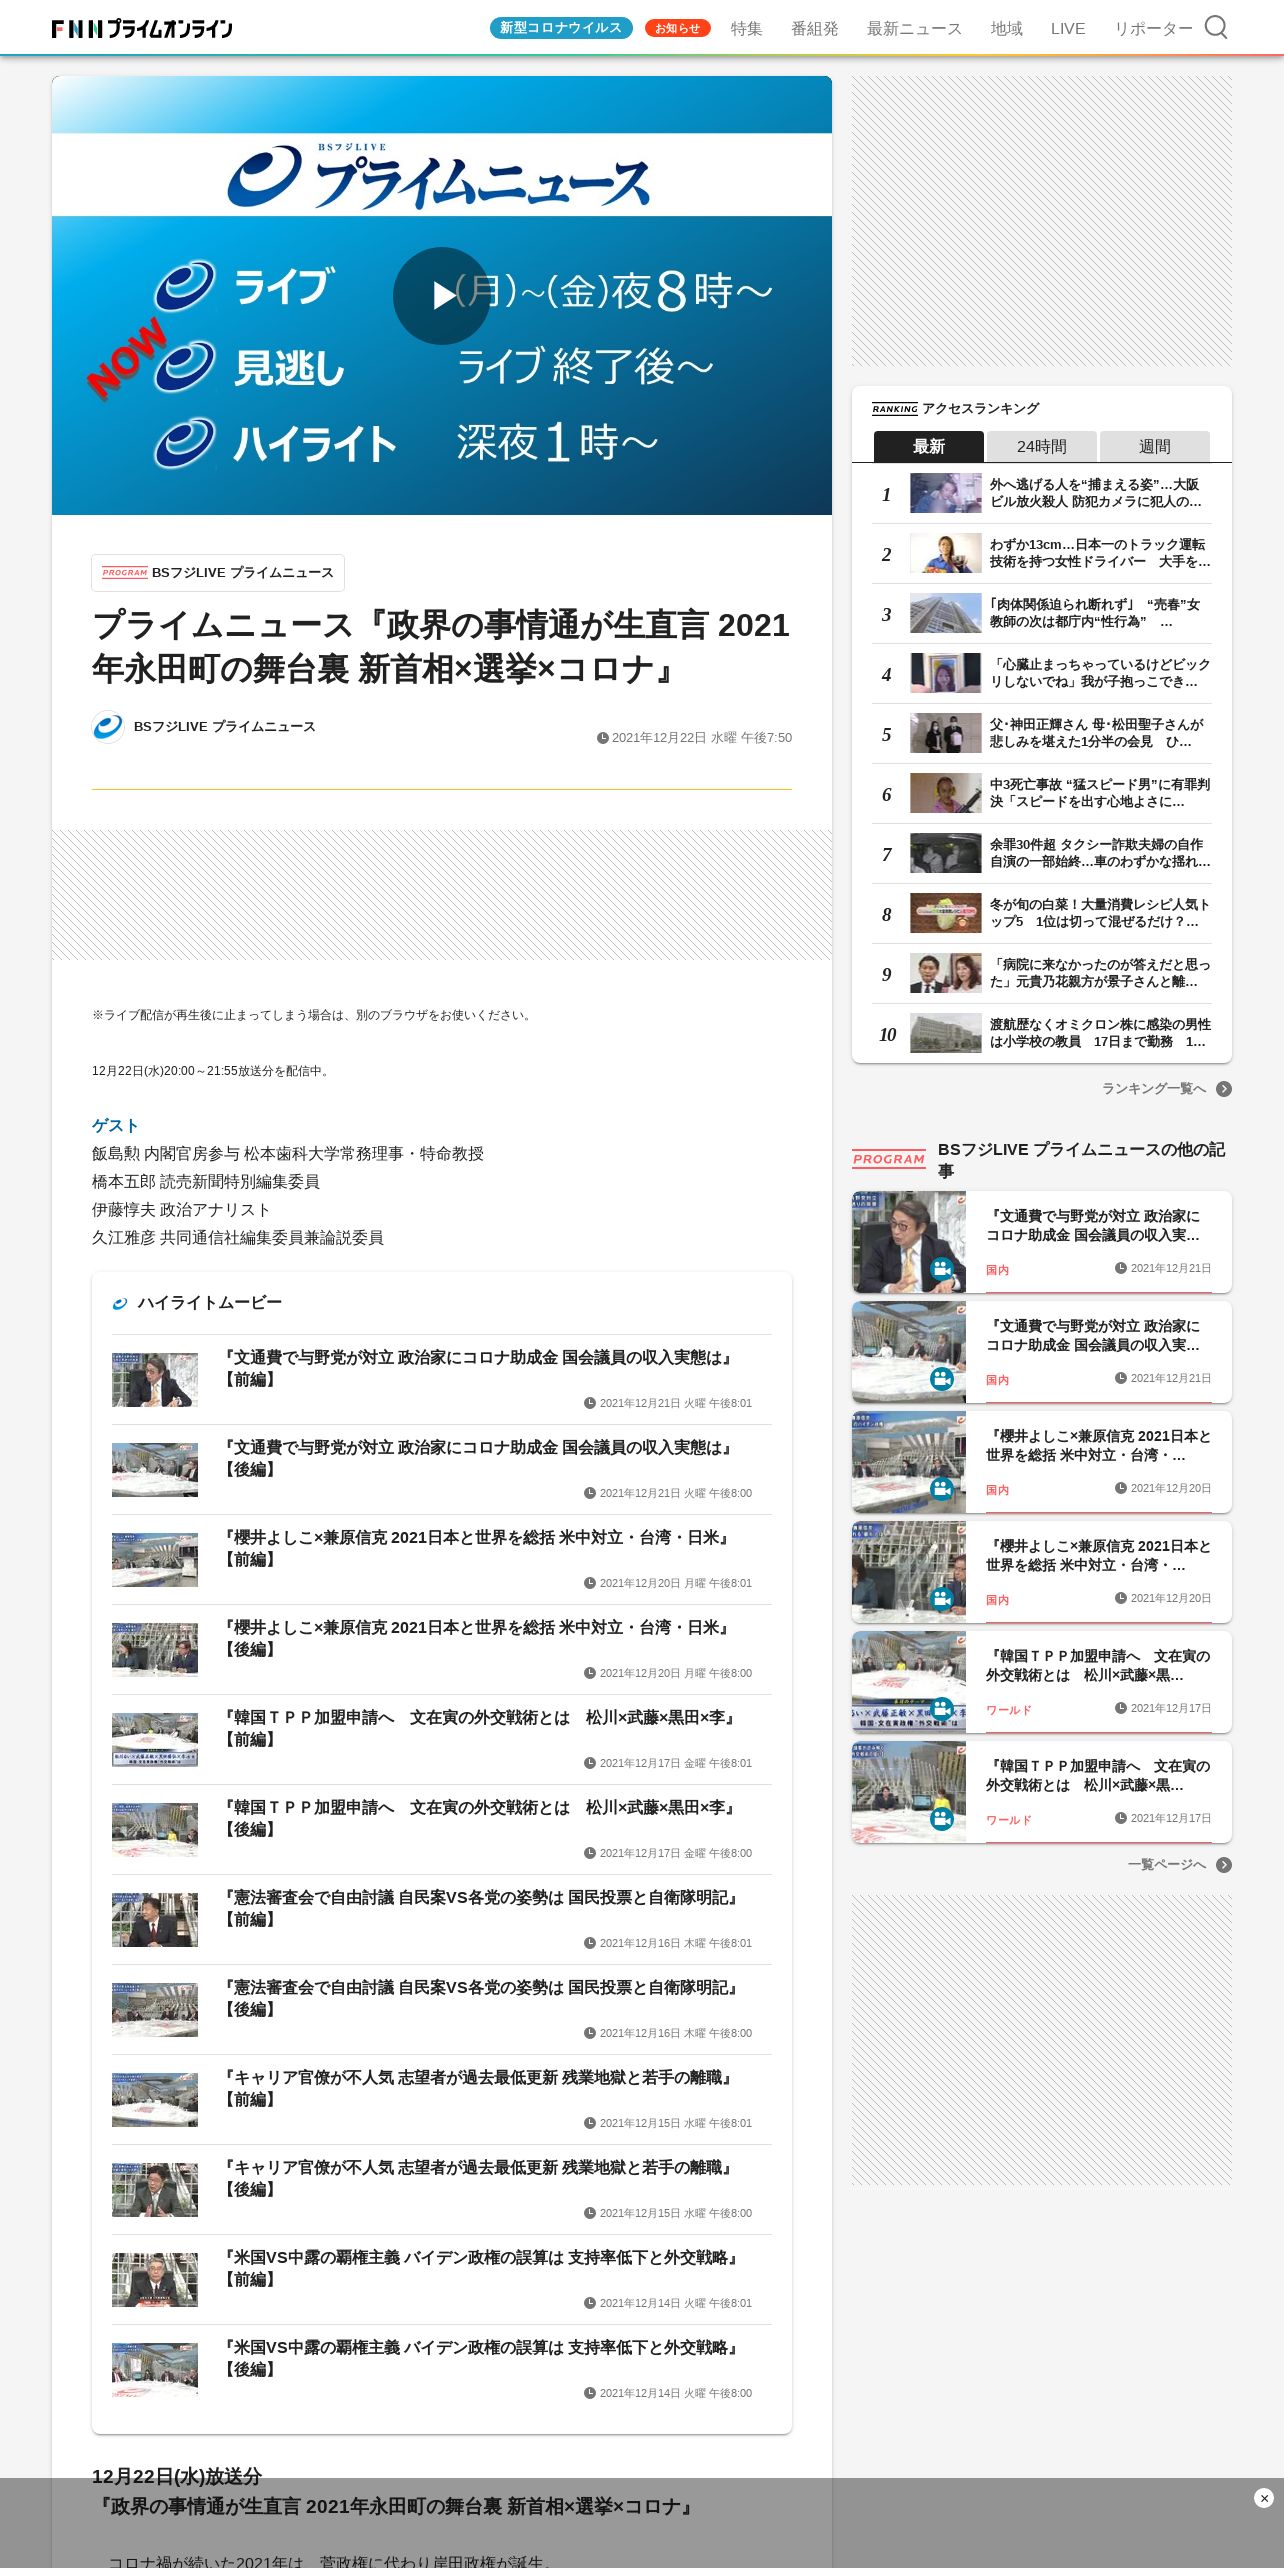Click BSフジLIVE プライムニュースの他の記事 heading
This screenshot has height=2568, width=1284.
pos(1081,1160)
